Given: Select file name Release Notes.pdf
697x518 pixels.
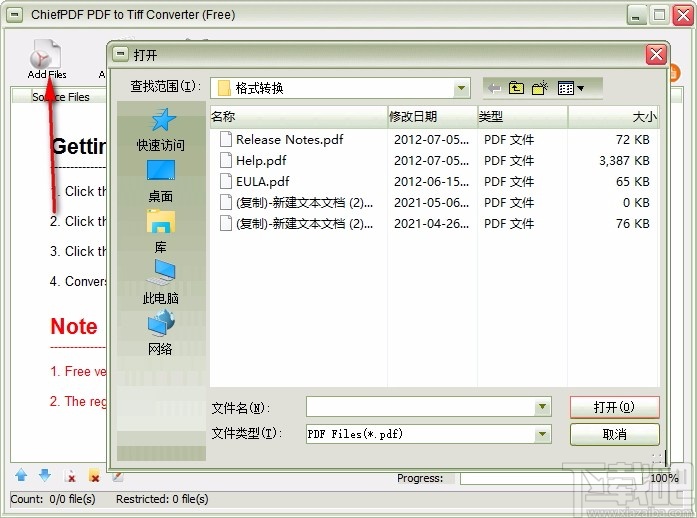Looking at the screenshot, I should click(289, 140).
